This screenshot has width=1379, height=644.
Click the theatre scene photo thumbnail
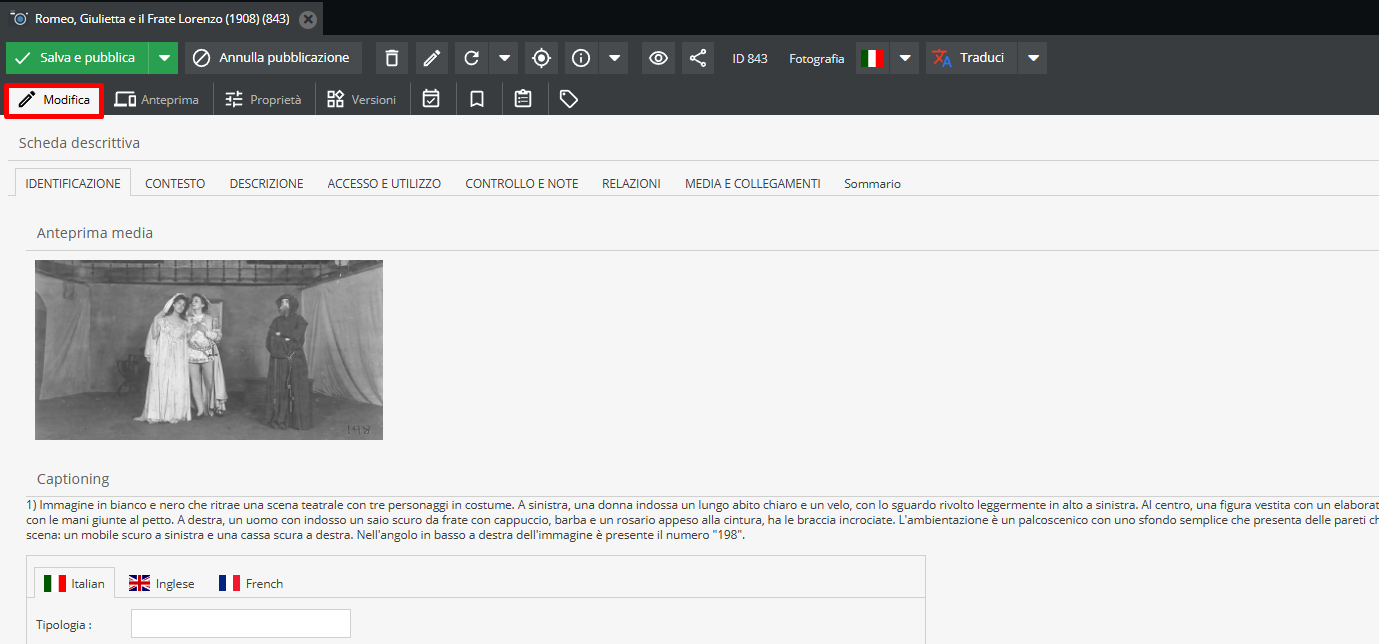click(209, 350)
